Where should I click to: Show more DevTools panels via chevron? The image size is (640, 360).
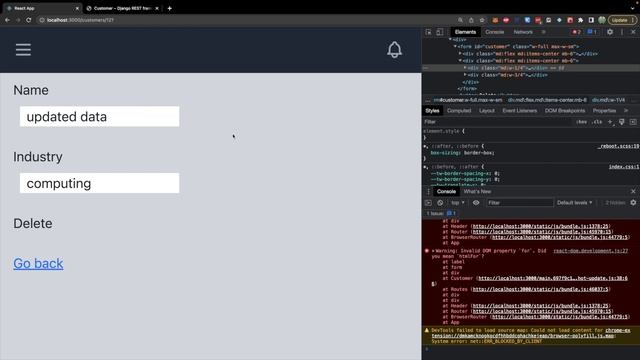543,32
